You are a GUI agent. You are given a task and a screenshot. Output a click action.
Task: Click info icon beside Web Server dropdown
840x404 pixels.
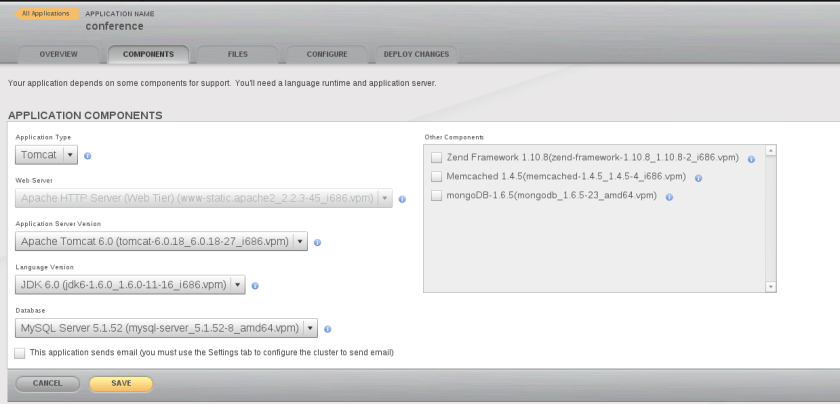pyautogui.click(x=402, y=199)
